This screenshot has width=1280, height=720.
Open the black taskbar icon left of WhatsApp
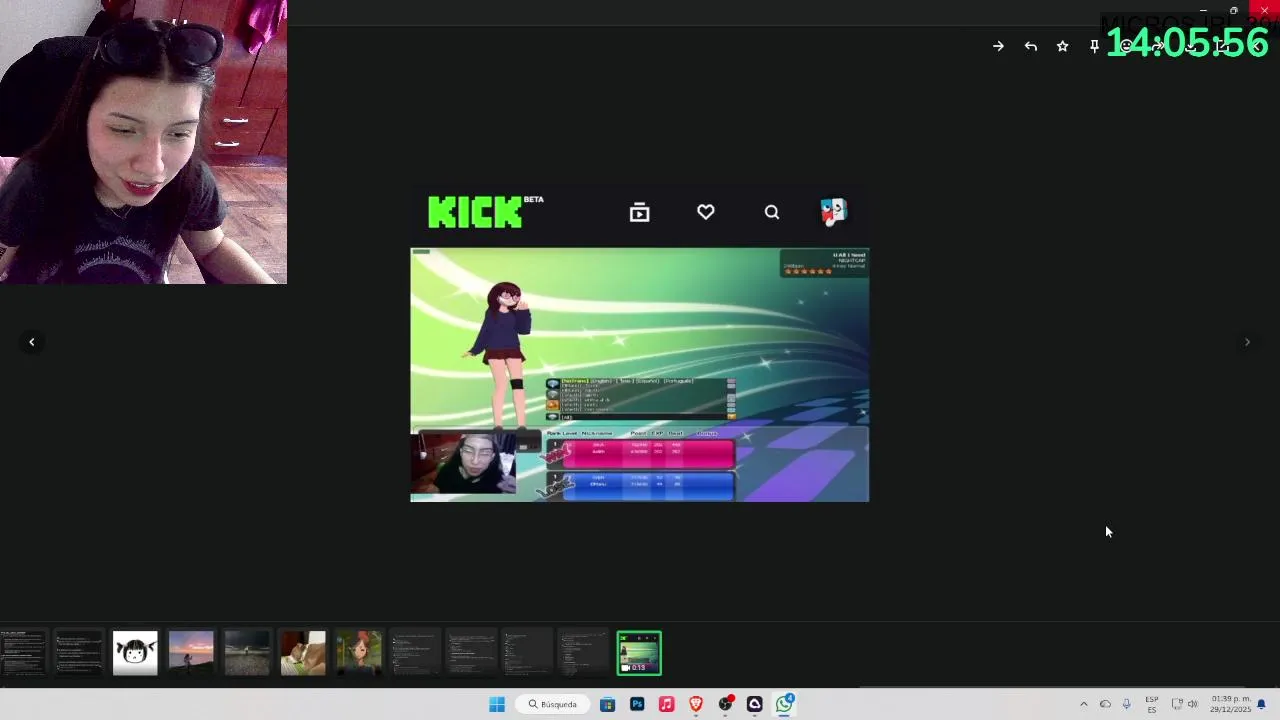click(x=754, y=704)
